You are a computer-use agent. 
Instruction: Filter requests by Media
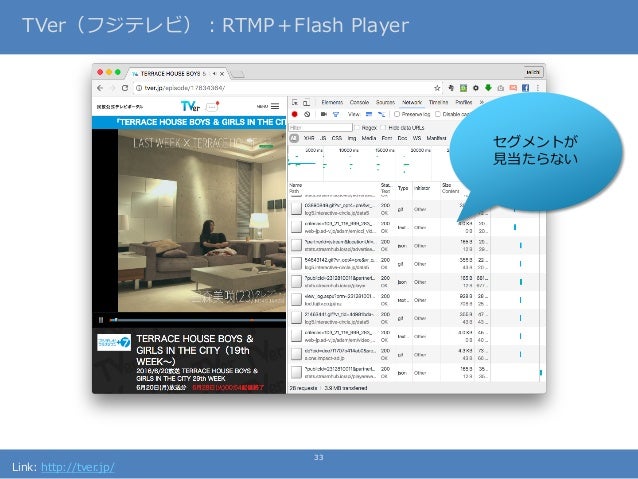pyautogui.click(x=369, y=138)
